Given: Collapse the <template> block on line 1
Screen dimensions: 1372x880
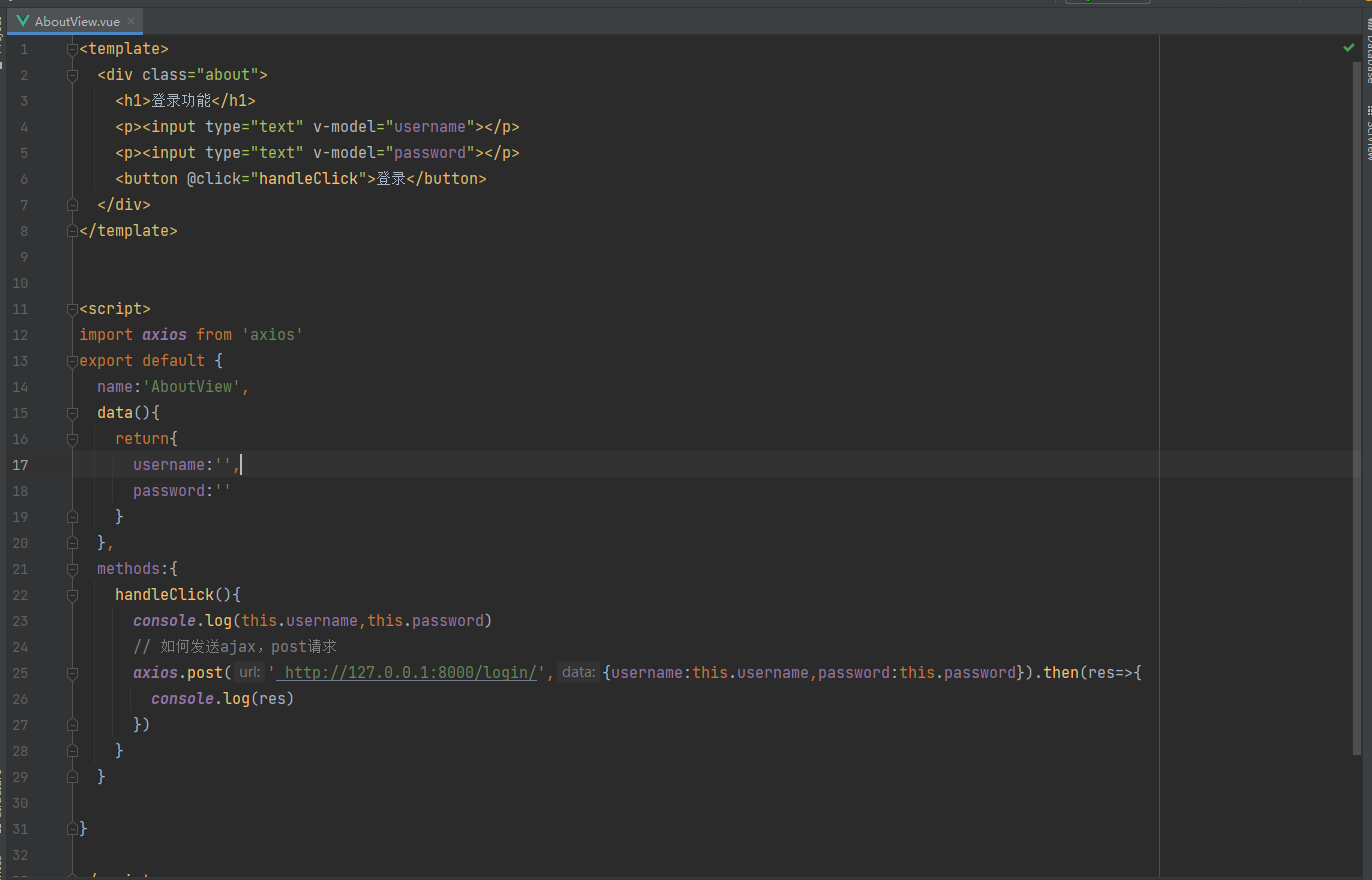Looking at the screenshot, I should (x=72, y=49).
